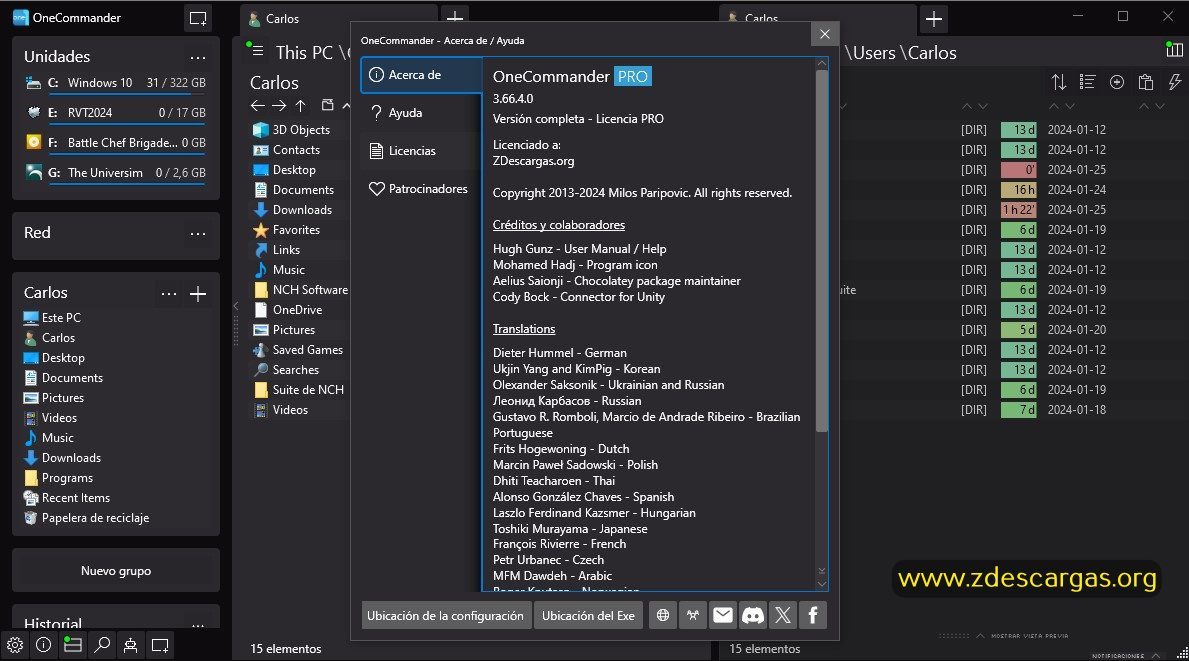This screenshot has width=1189, height=661.
Task: Click the email envelope icon in About dialog
Action: [723, 616]
